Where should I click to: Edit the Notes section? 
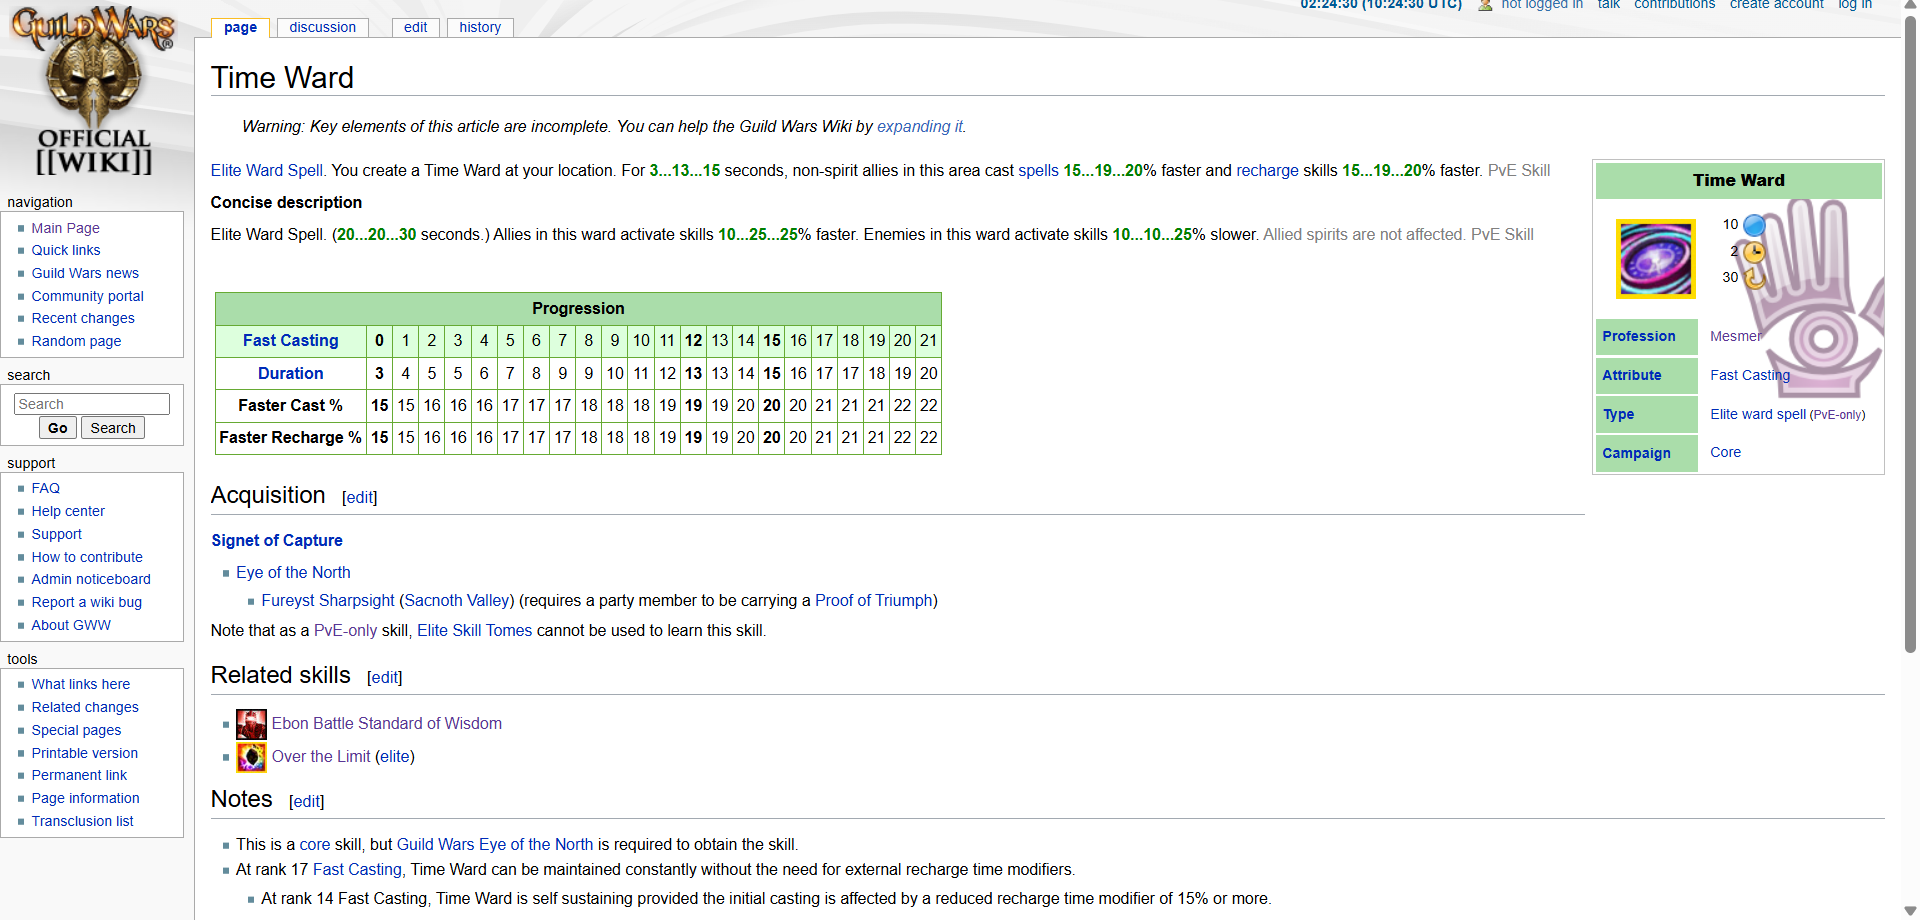[x=306, y=801]
